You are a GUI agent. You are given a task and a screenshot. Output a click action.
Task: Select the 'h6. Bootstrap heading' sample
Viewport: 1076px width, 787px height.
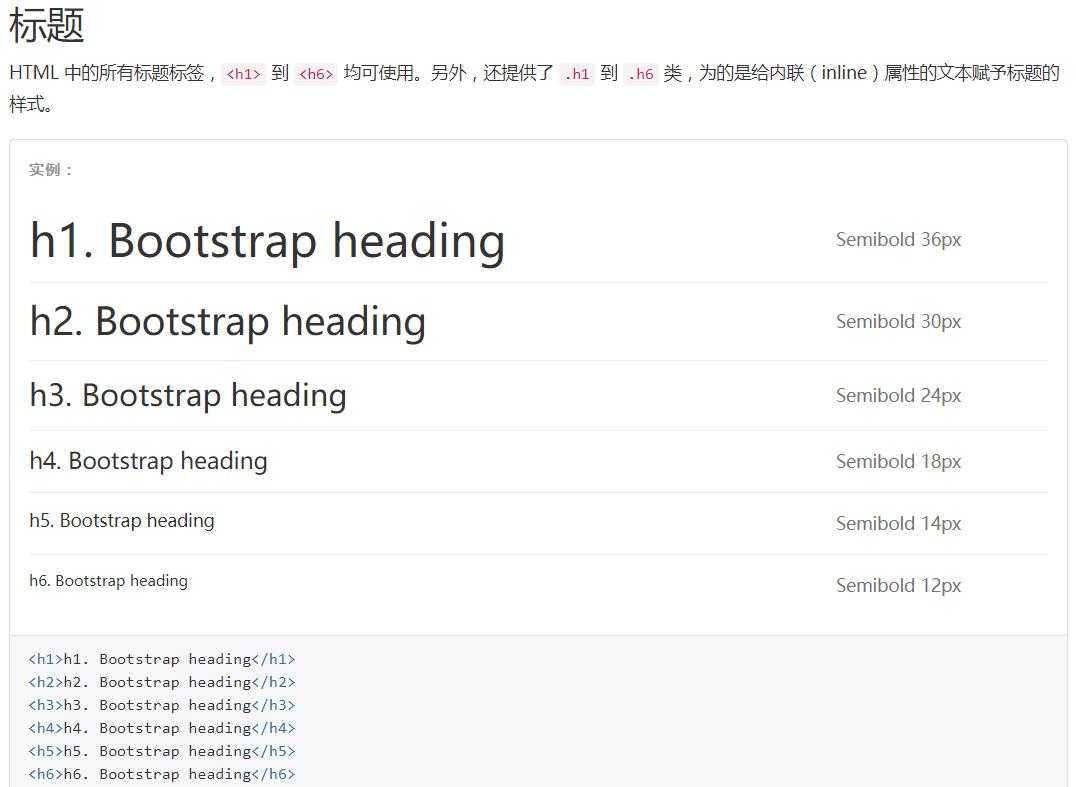(x=108, y=580)
